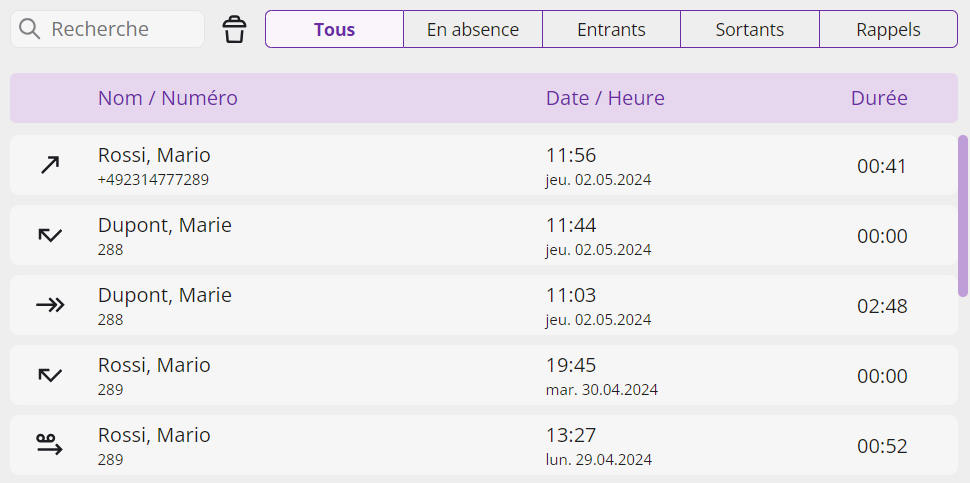Click missed call icon for Dupont 11:44
This screenshot has height=483, width=970.
50,235
